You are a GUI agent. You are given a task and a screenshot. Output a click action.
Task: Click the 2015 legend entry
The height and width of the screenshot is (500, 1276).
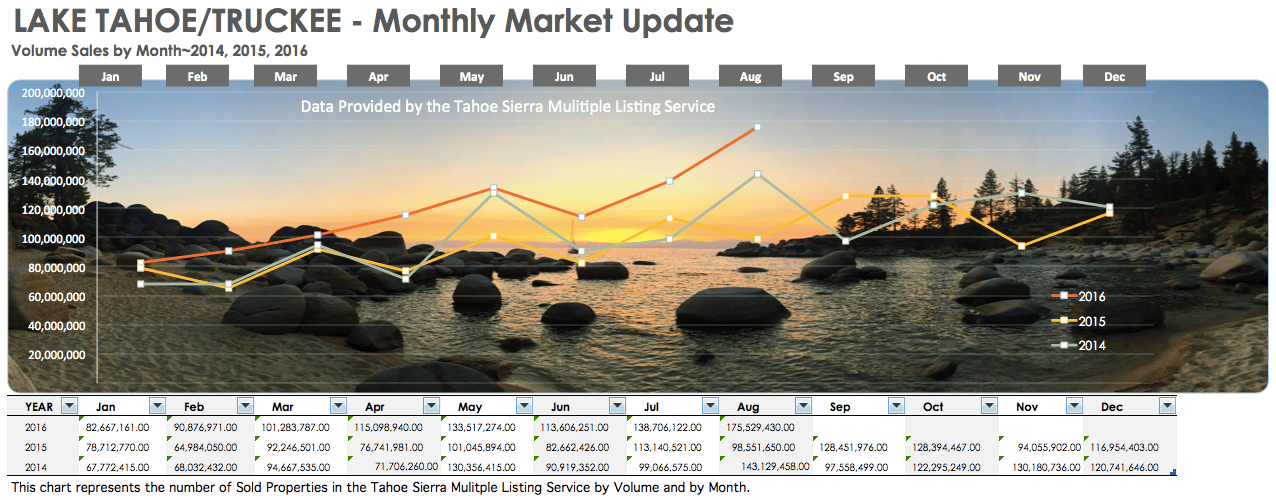[x=1077, y=321]
